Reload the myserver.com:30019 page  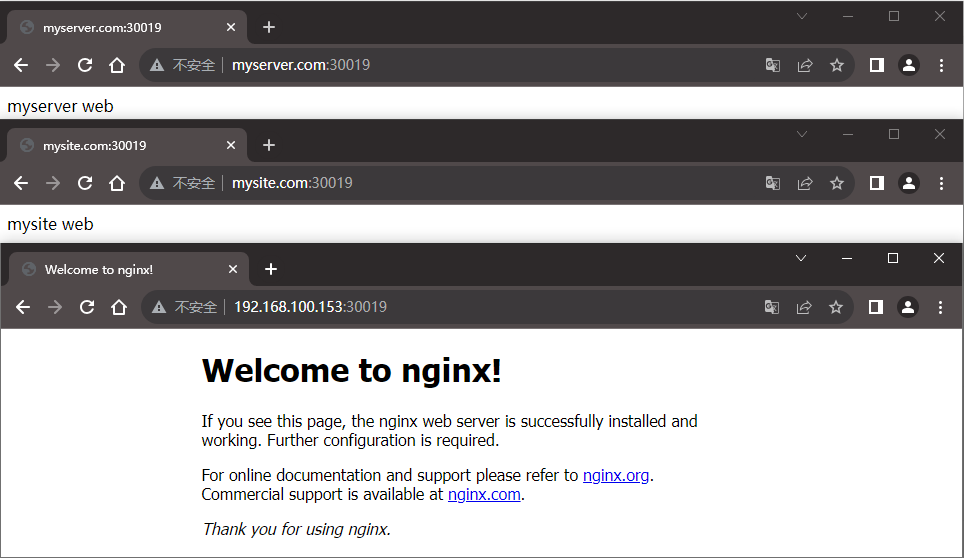[85, 65]
